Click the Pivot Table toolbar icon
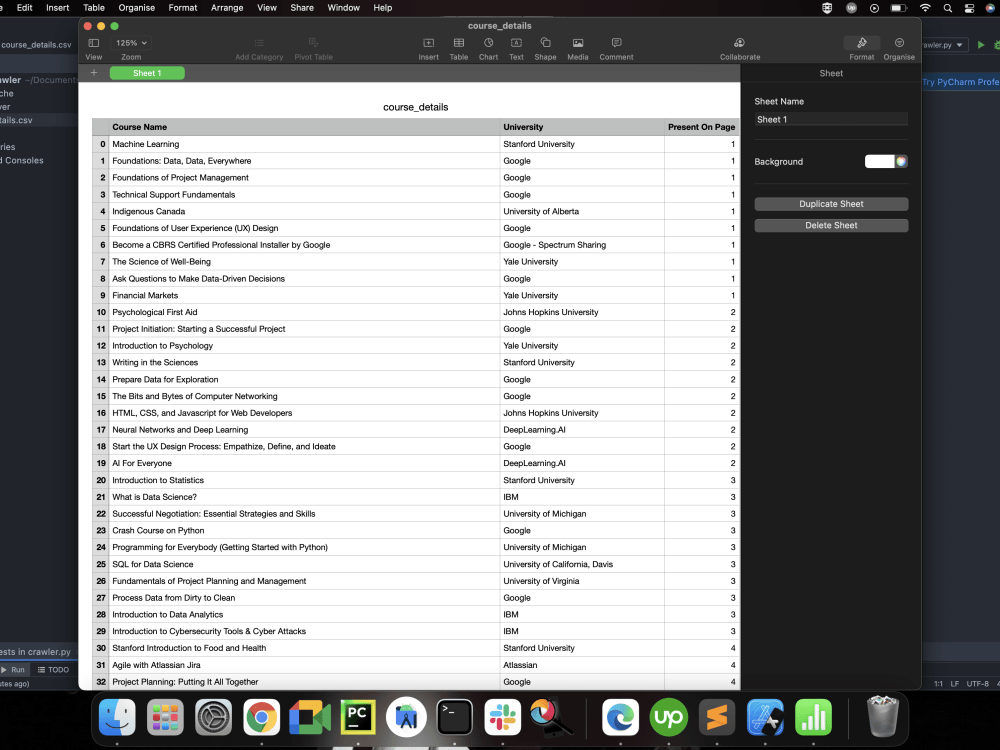Image resolution: width=1000 pixels, height=750 pixels. tap(313, 43)
